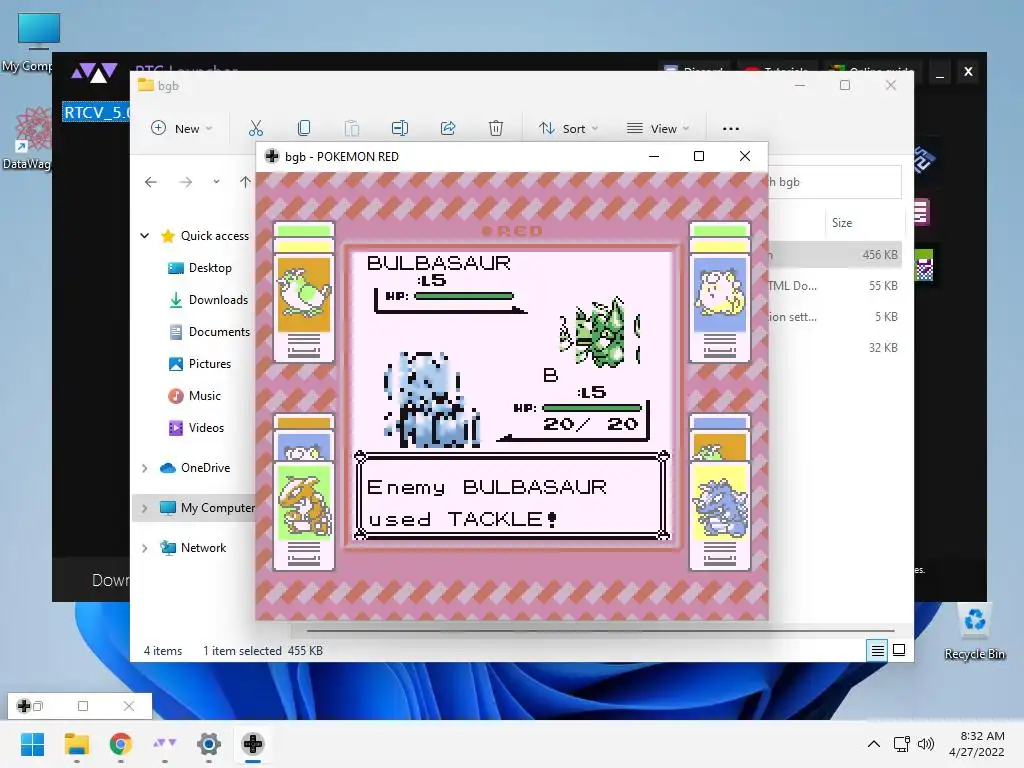The image size is (1024, 768).
Task: Switch Explorer to details view icon
Action: tap(877, 650)
